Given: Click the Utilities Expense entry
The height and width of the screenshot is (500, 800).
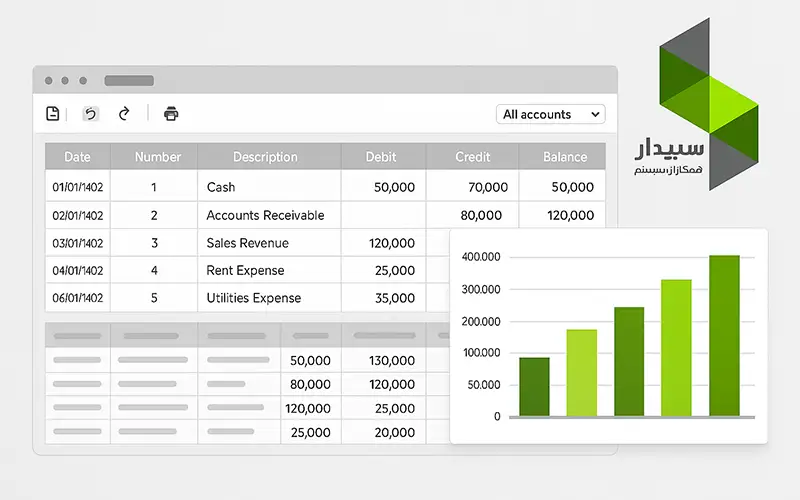Looking at the screenshot, I should pos(253,298).
